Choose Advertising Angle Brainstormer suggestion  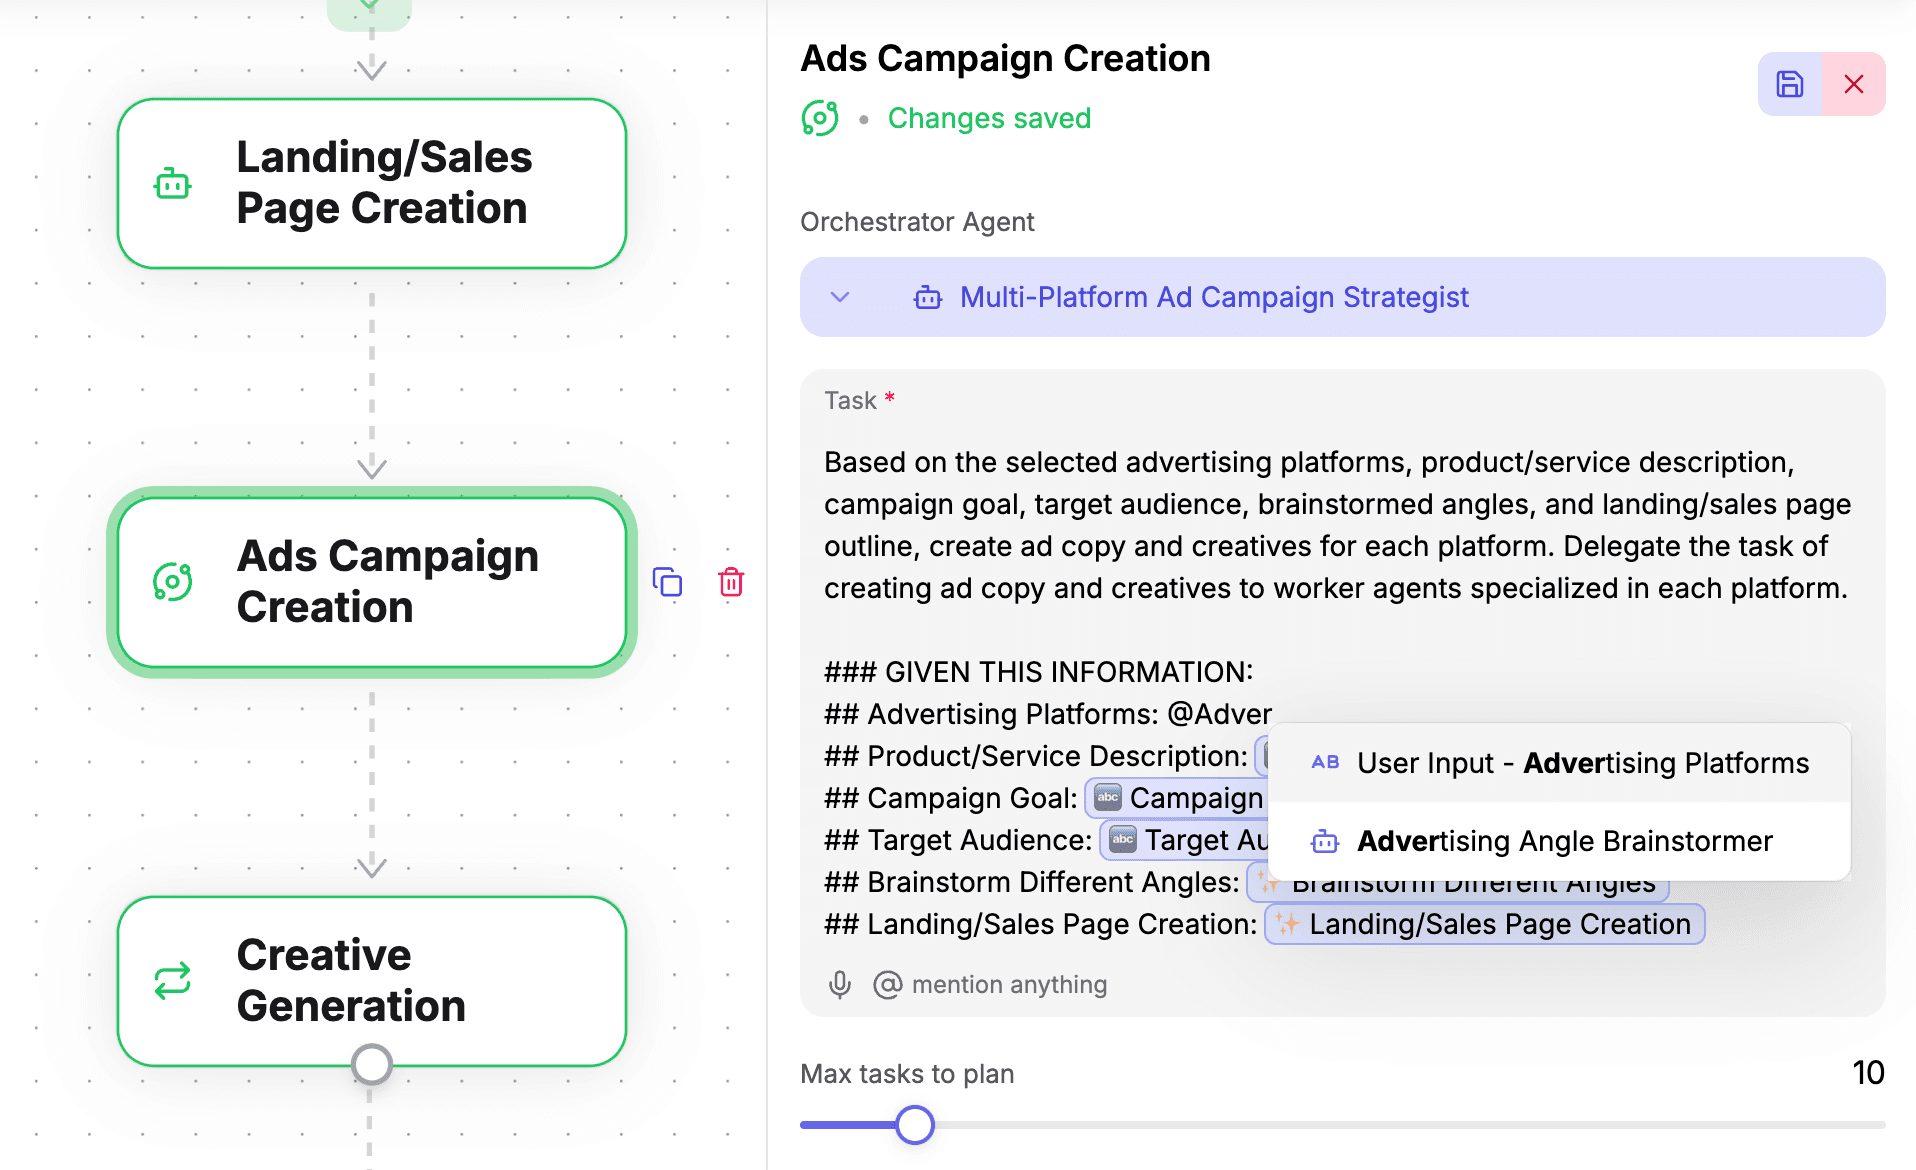(1559, 841)
